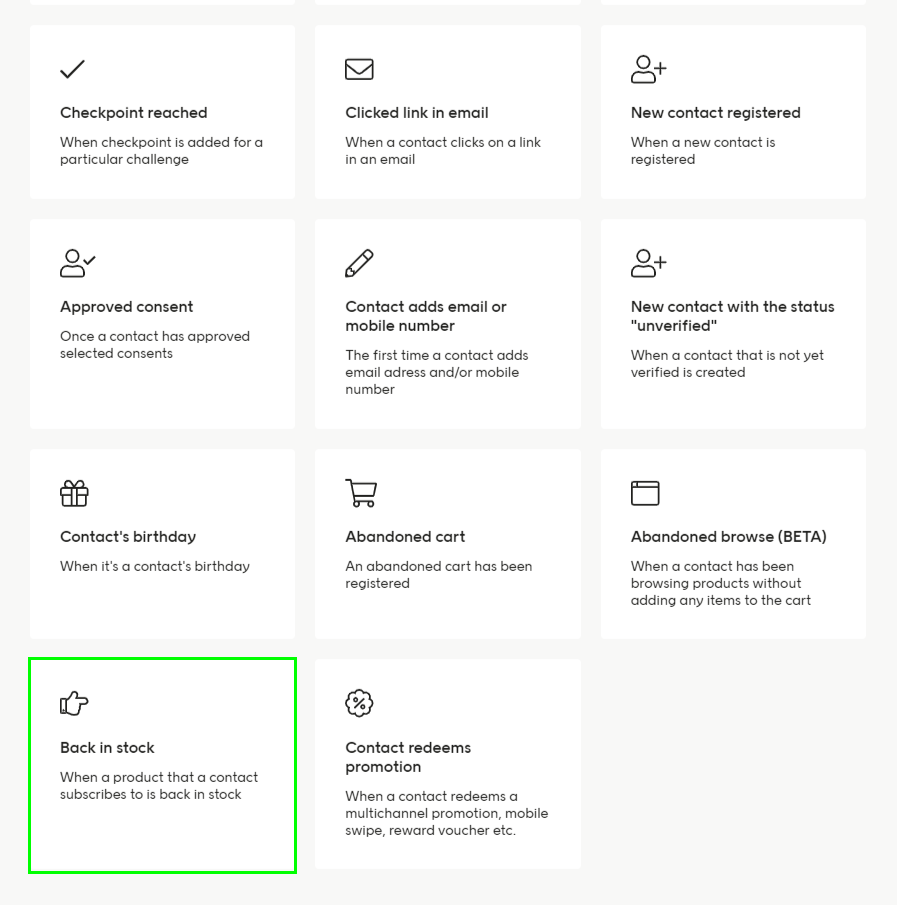The width and height of the screenshot is (897, 905).
Task: Click the Back in stock description text
Action: [x=158, y=786]
